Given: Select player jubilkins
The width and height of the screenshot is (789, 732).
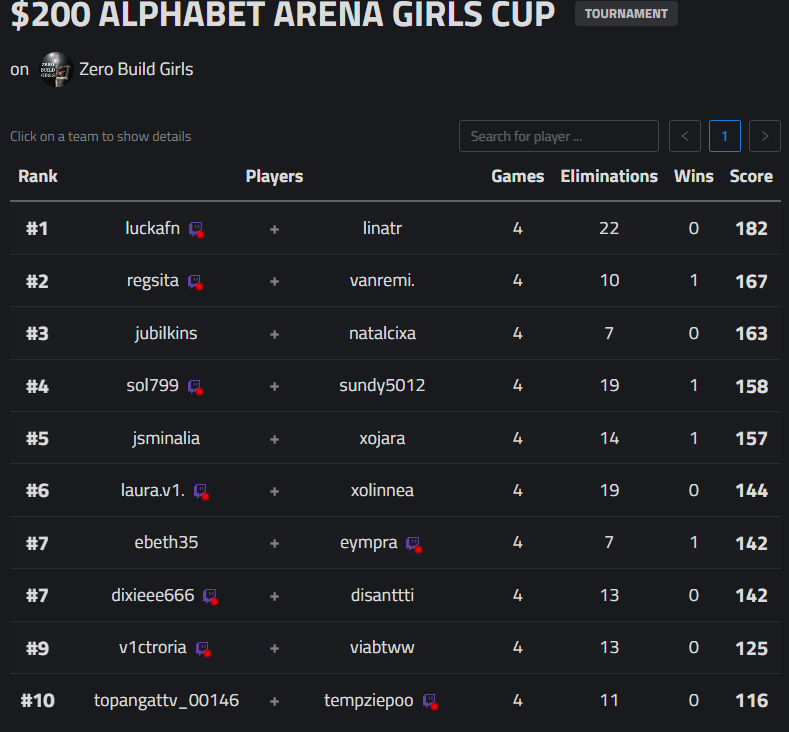Looking at the screenshot, I should click(x=166, y=333).
